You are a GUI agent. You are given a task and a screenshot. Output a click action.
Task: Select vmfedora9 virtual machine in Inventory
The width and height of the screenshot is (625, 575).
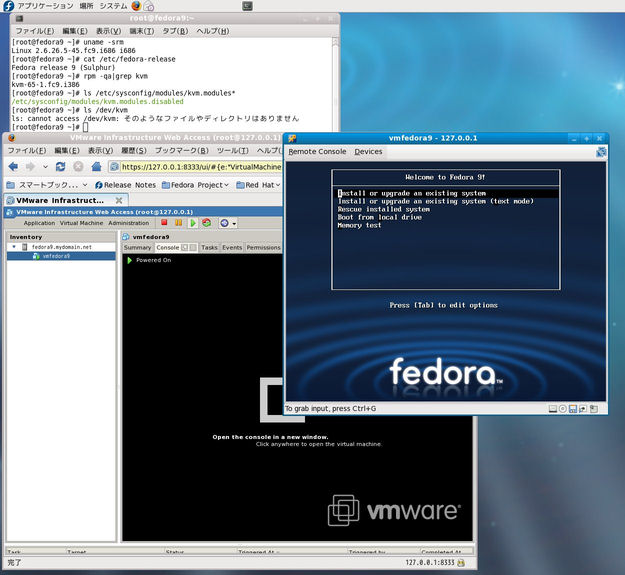click(x=56, y=256)
